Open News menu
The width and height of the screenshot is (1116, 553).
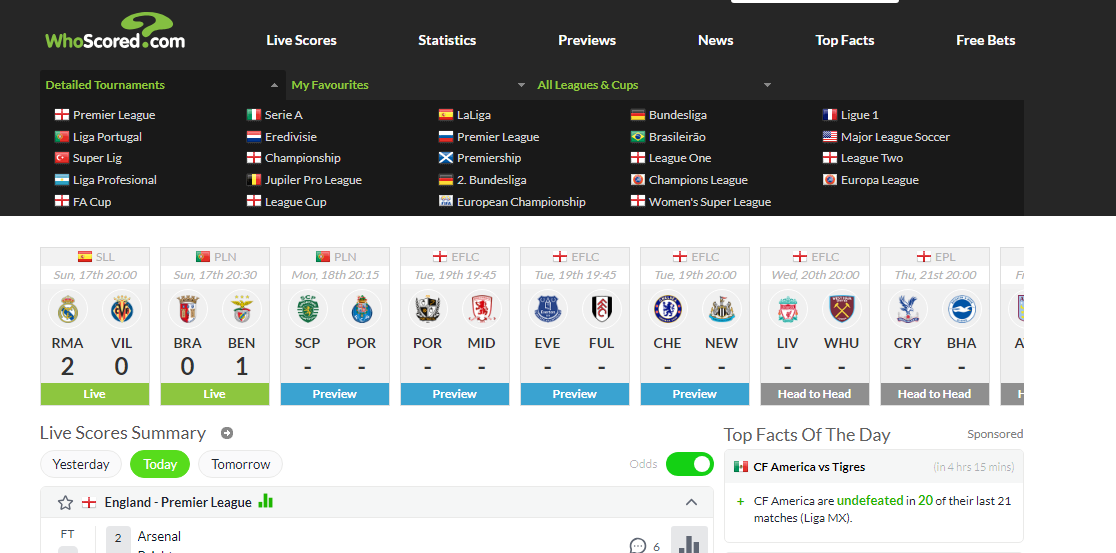pos(715,41)
